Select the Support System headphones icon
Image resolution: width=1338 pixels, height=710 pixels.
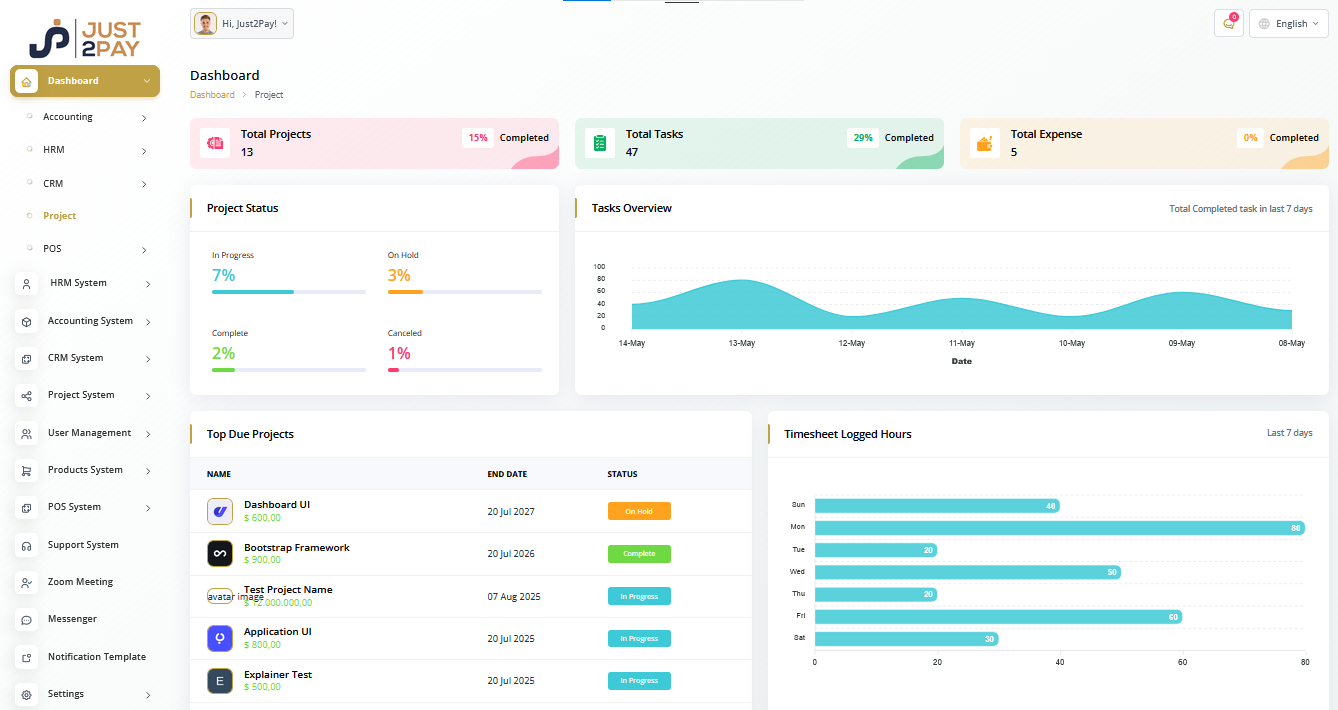tap(26, 544)
